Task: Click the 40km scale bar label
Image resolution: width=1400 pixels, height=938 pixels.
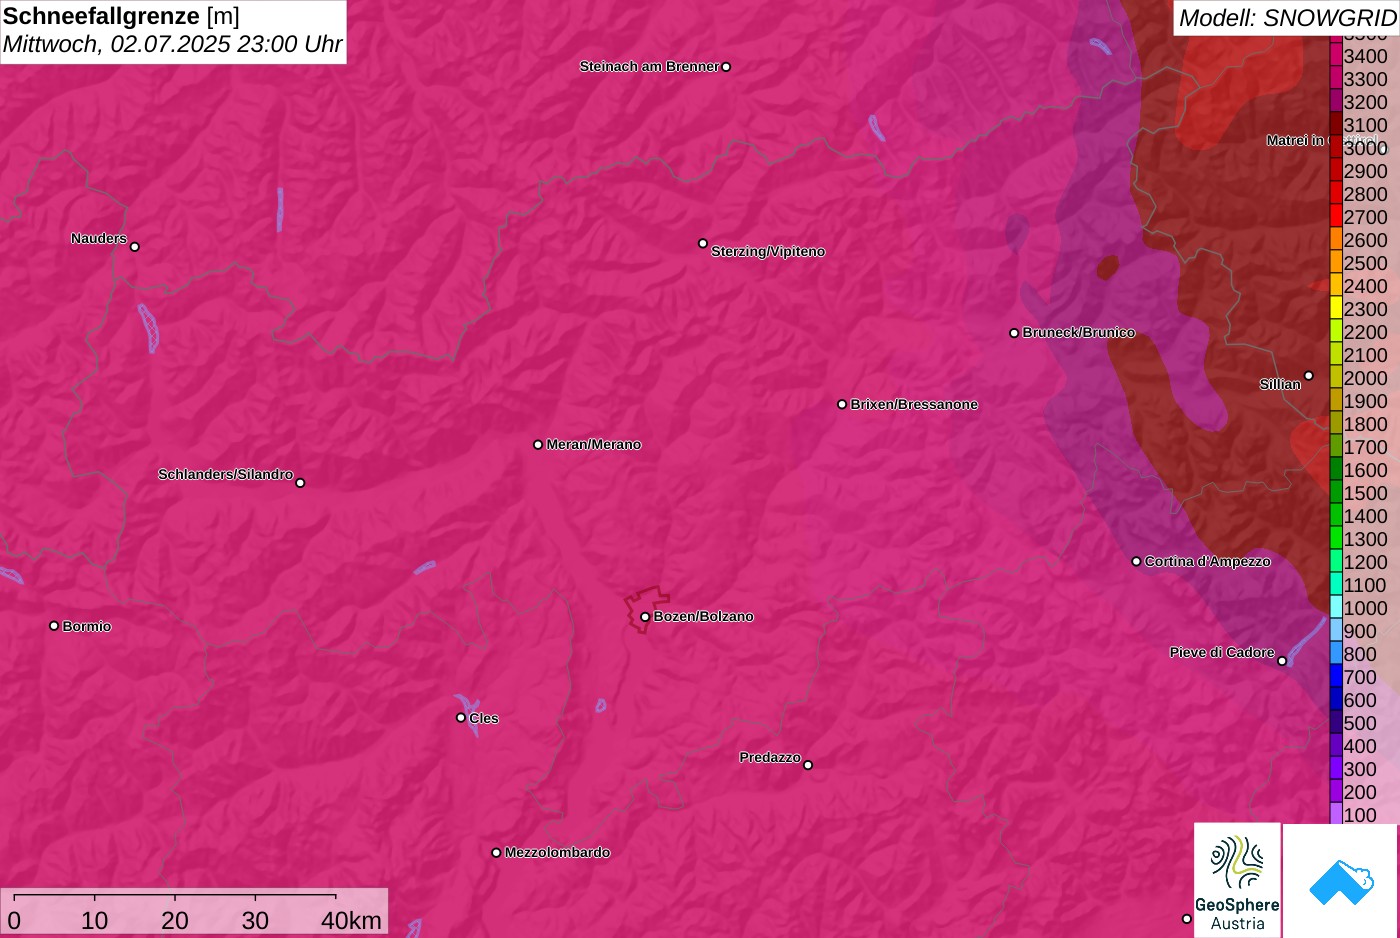Action: click(x=351, y=921)
